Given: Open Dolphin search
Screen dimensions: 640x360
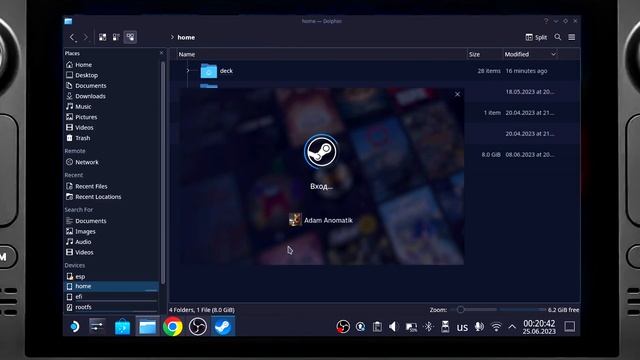Looking at the screenshot, I should point(558,37).
